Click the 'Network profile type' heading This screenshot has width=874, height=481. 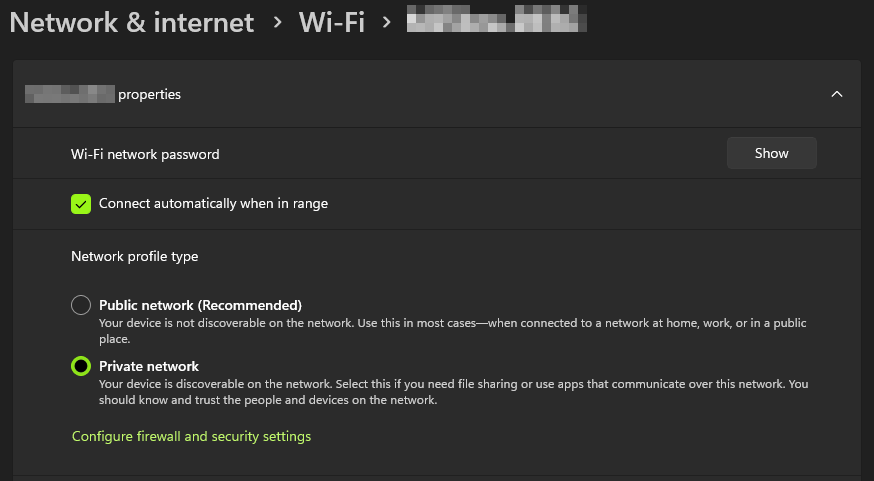pyautogui.click(x=134, y=257)
